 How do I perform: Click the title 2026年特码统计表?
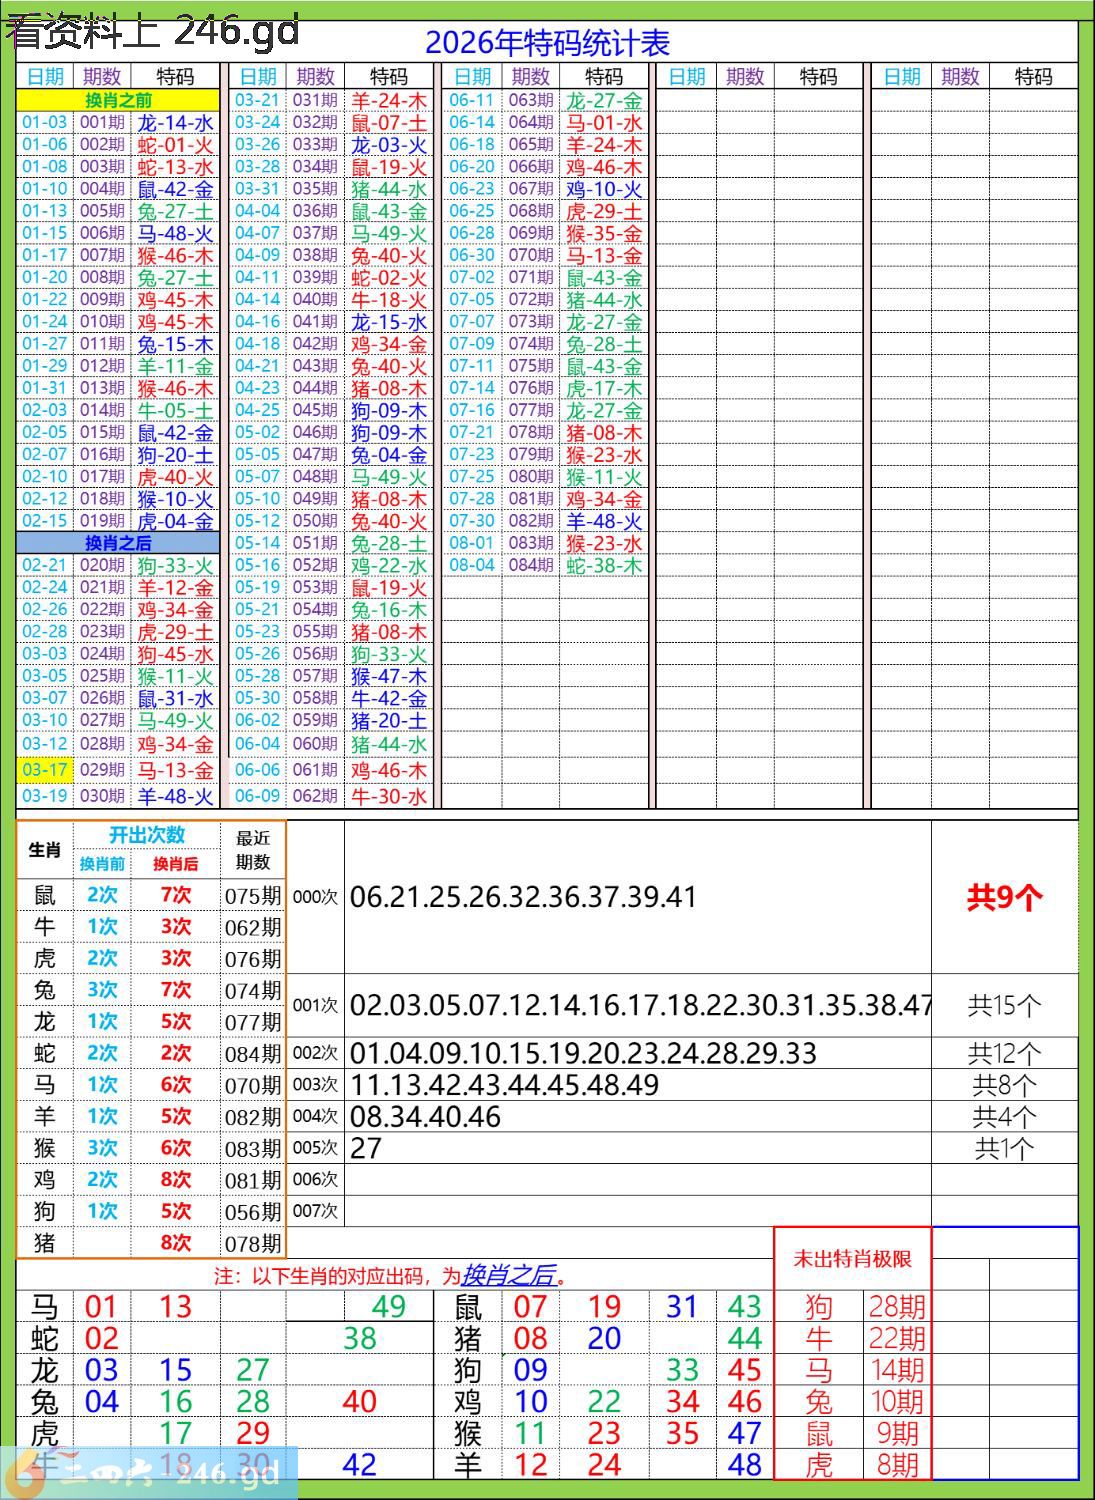547,42
